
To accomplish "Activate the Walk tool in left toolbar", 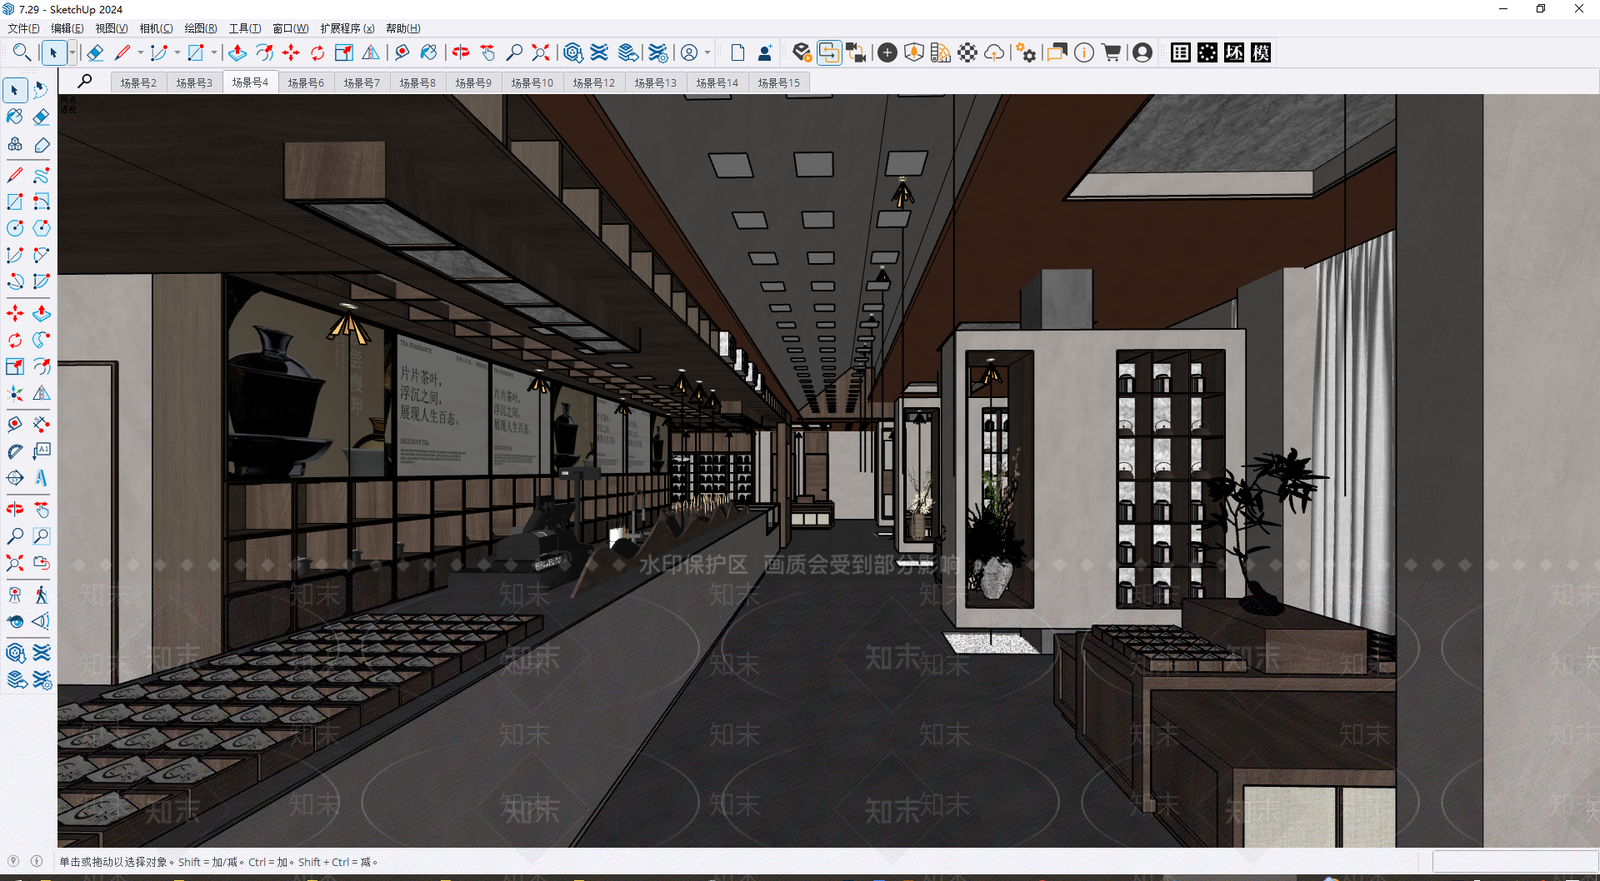I will pos(41,595).
